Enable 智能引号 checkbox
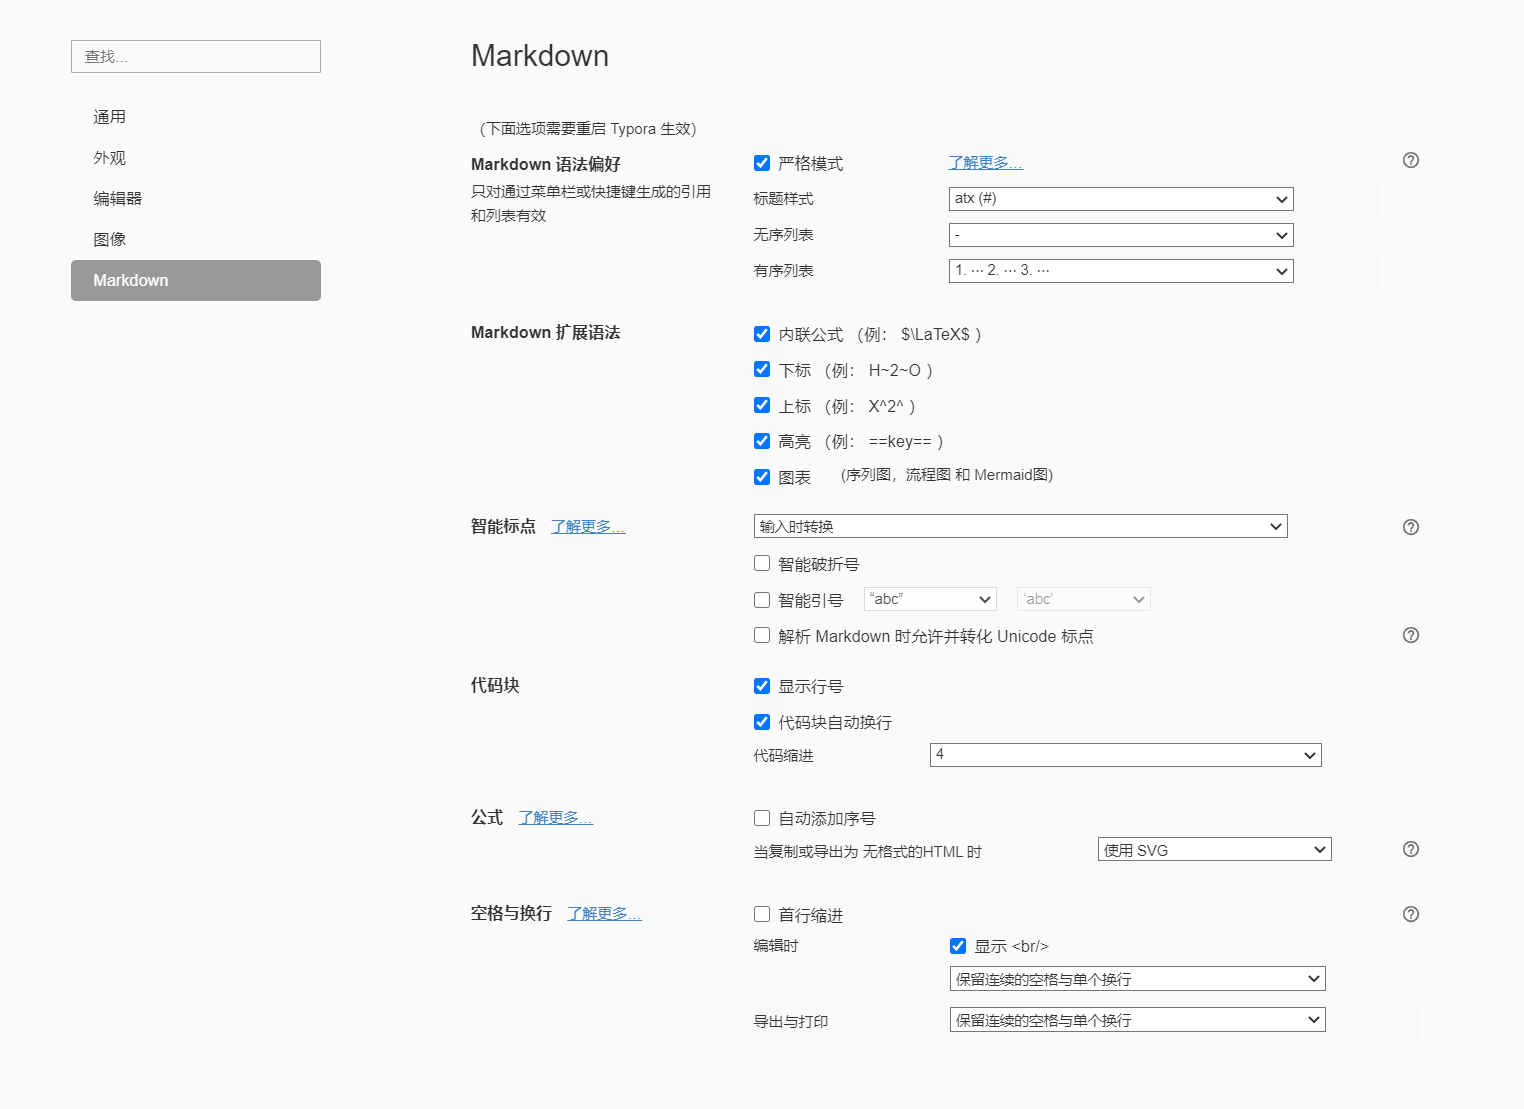 762,600
